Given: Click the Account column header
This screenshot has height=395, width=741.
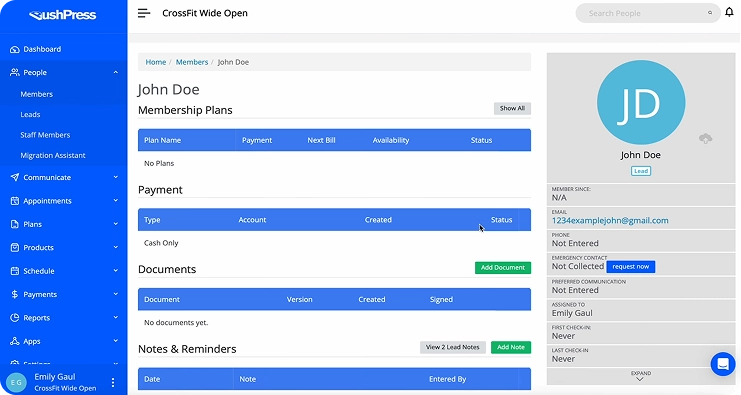Looking at the screenshot, I should 252,220.
